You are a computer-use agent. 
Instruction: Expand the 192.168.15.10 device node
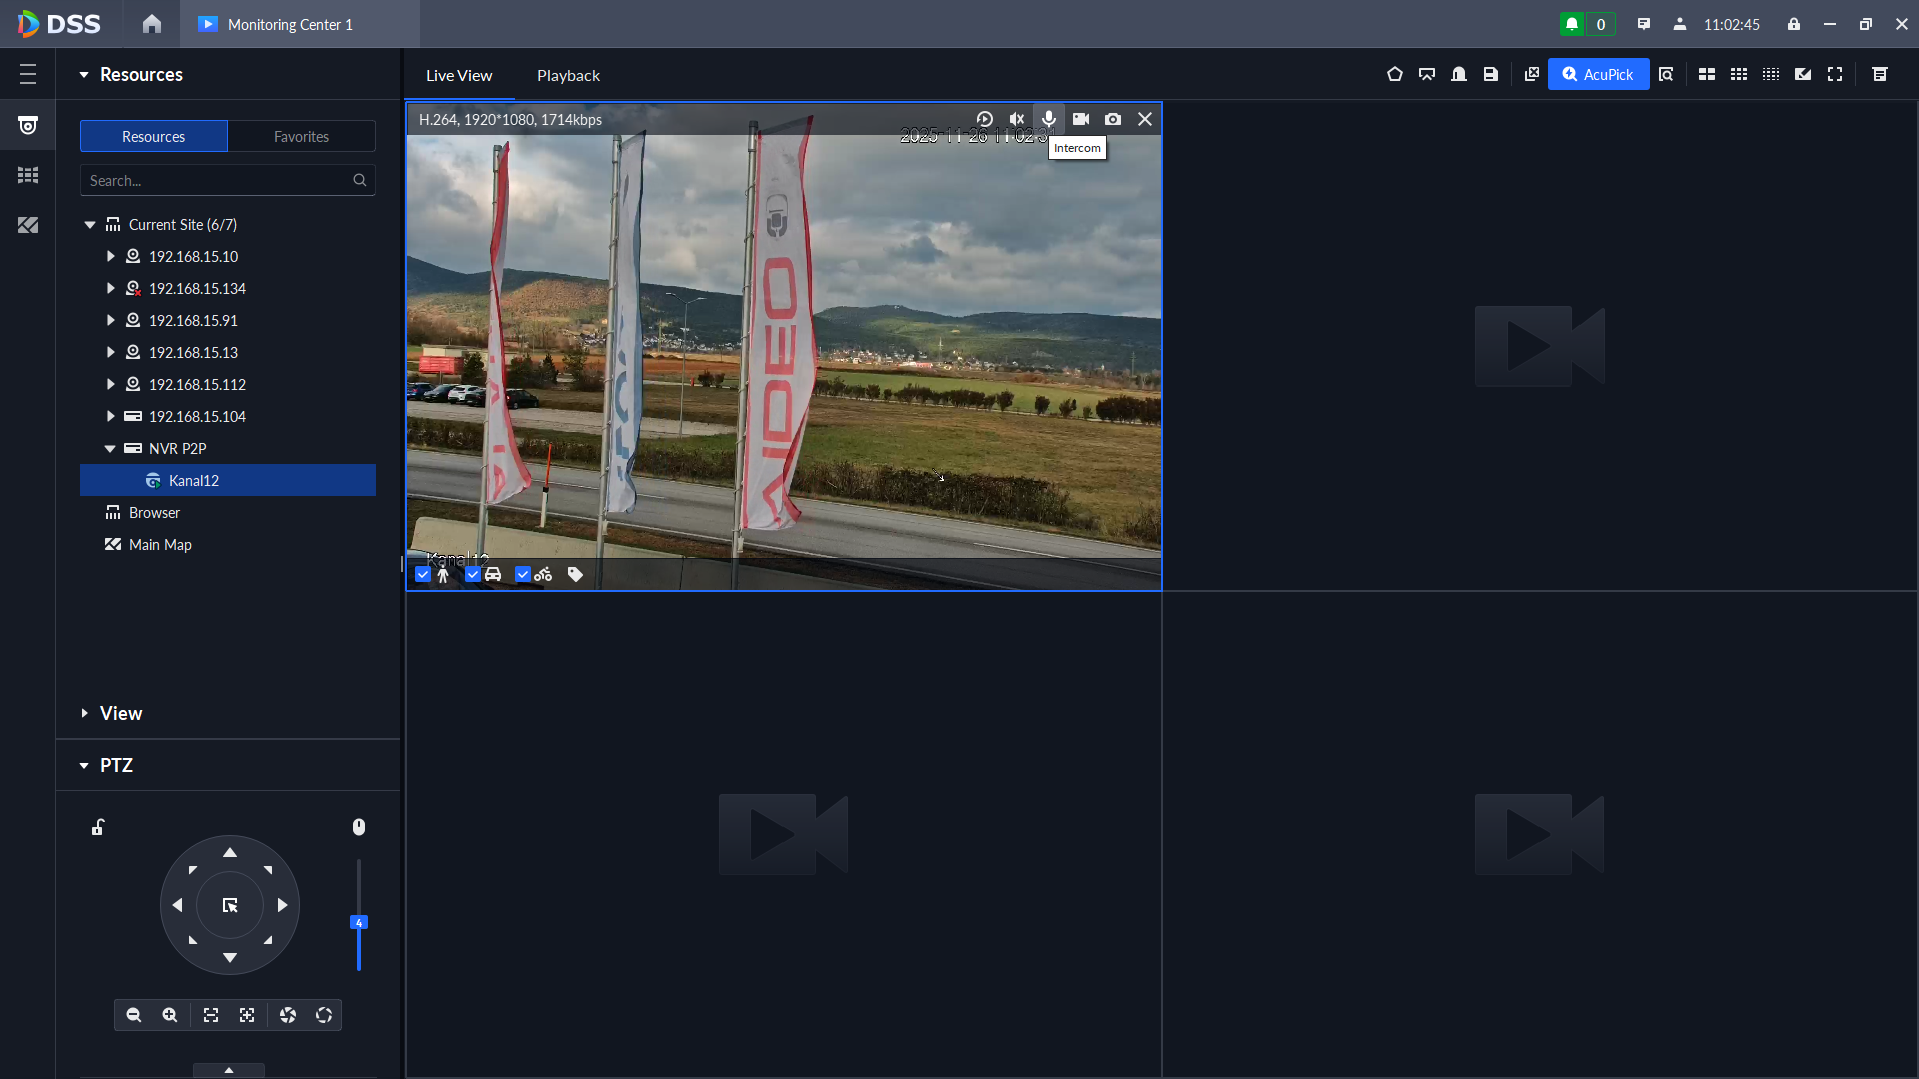click(x=110, y=257)
